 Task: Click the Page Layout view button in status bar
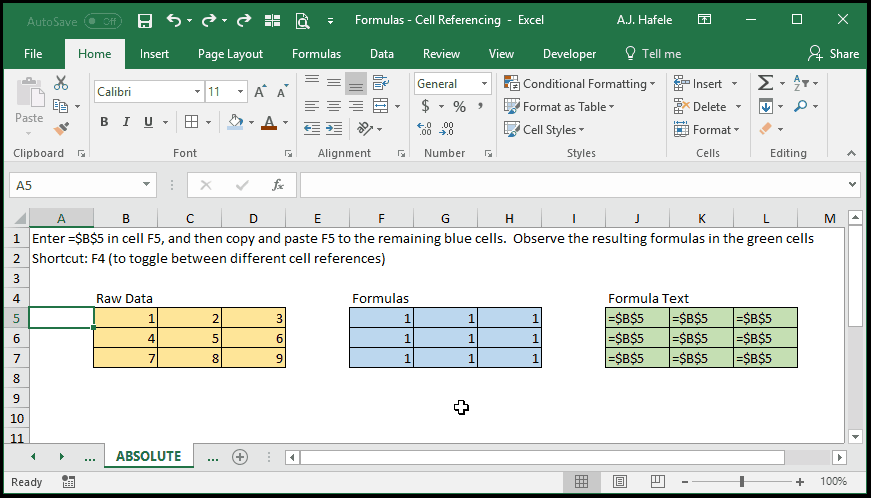pos(619,482)
